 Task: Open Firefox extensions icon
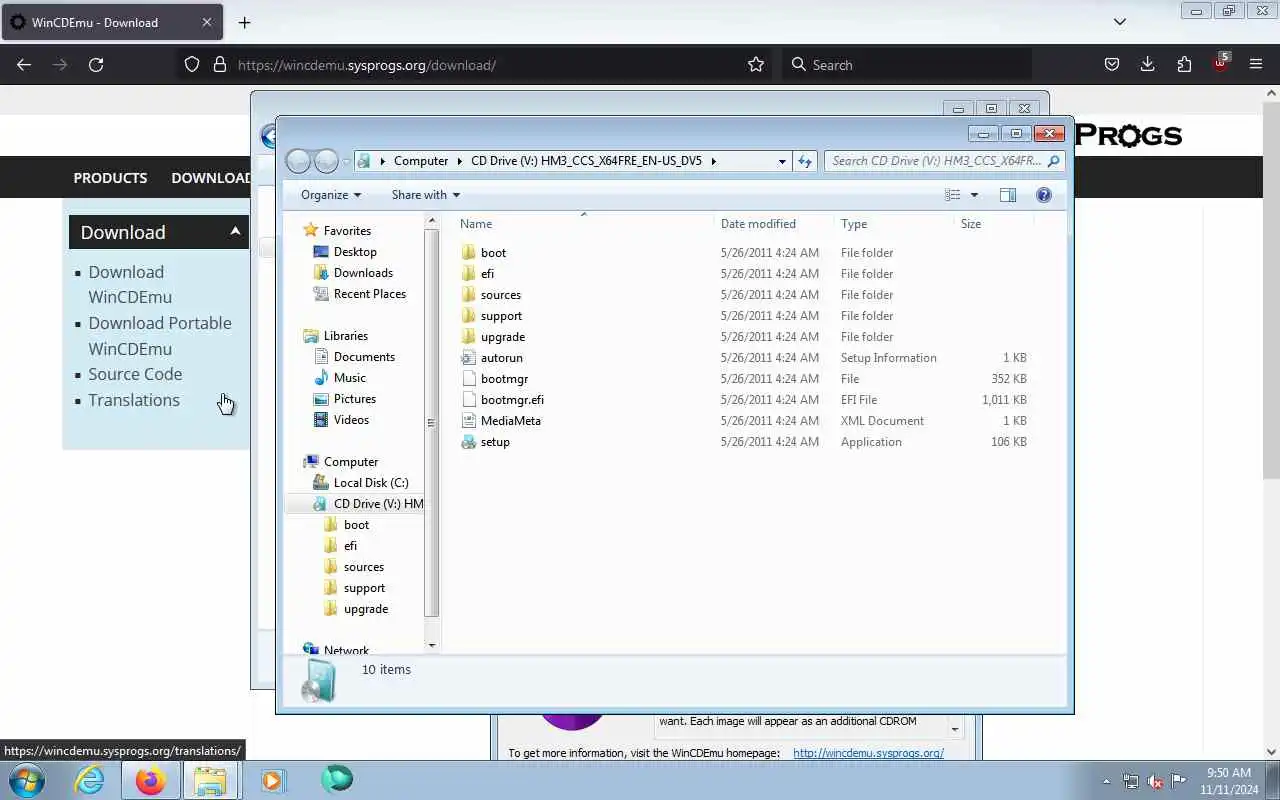point(1184,65)
